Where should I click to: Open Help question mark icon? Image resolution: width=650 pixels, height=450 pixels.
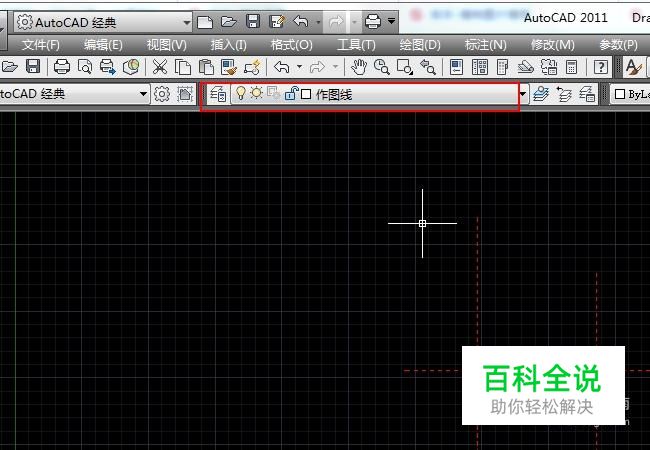601,67
